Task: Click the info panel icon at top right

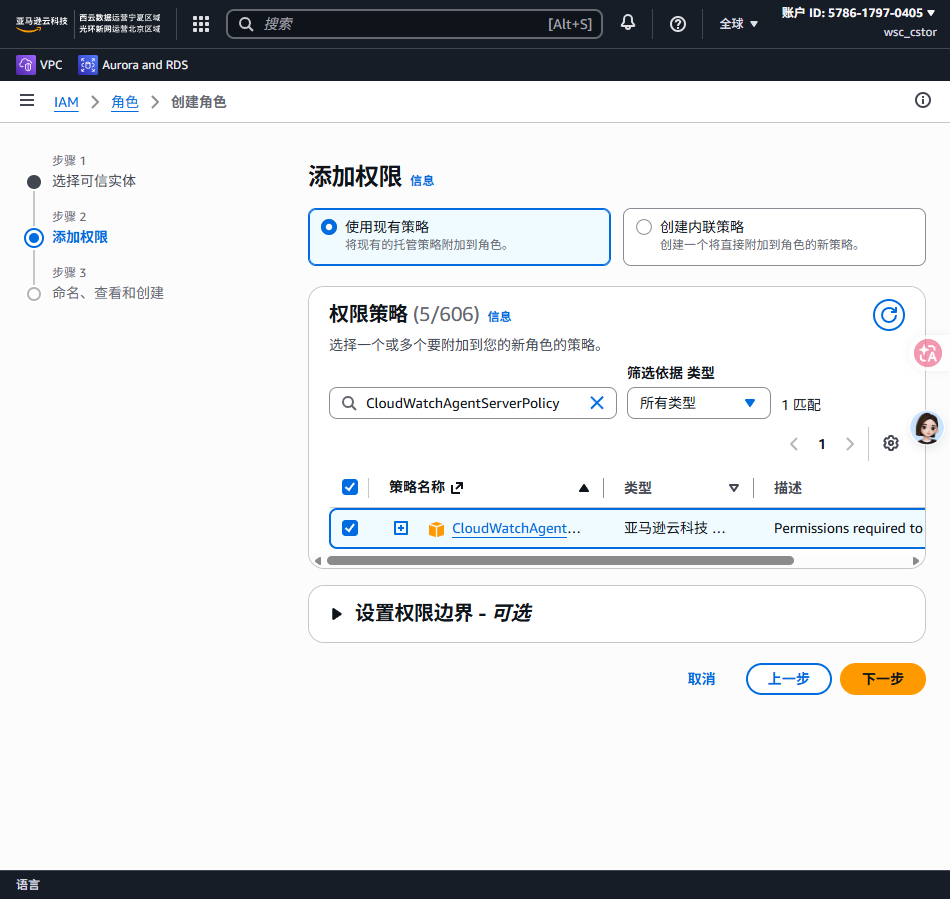Action: click(922, 101)
